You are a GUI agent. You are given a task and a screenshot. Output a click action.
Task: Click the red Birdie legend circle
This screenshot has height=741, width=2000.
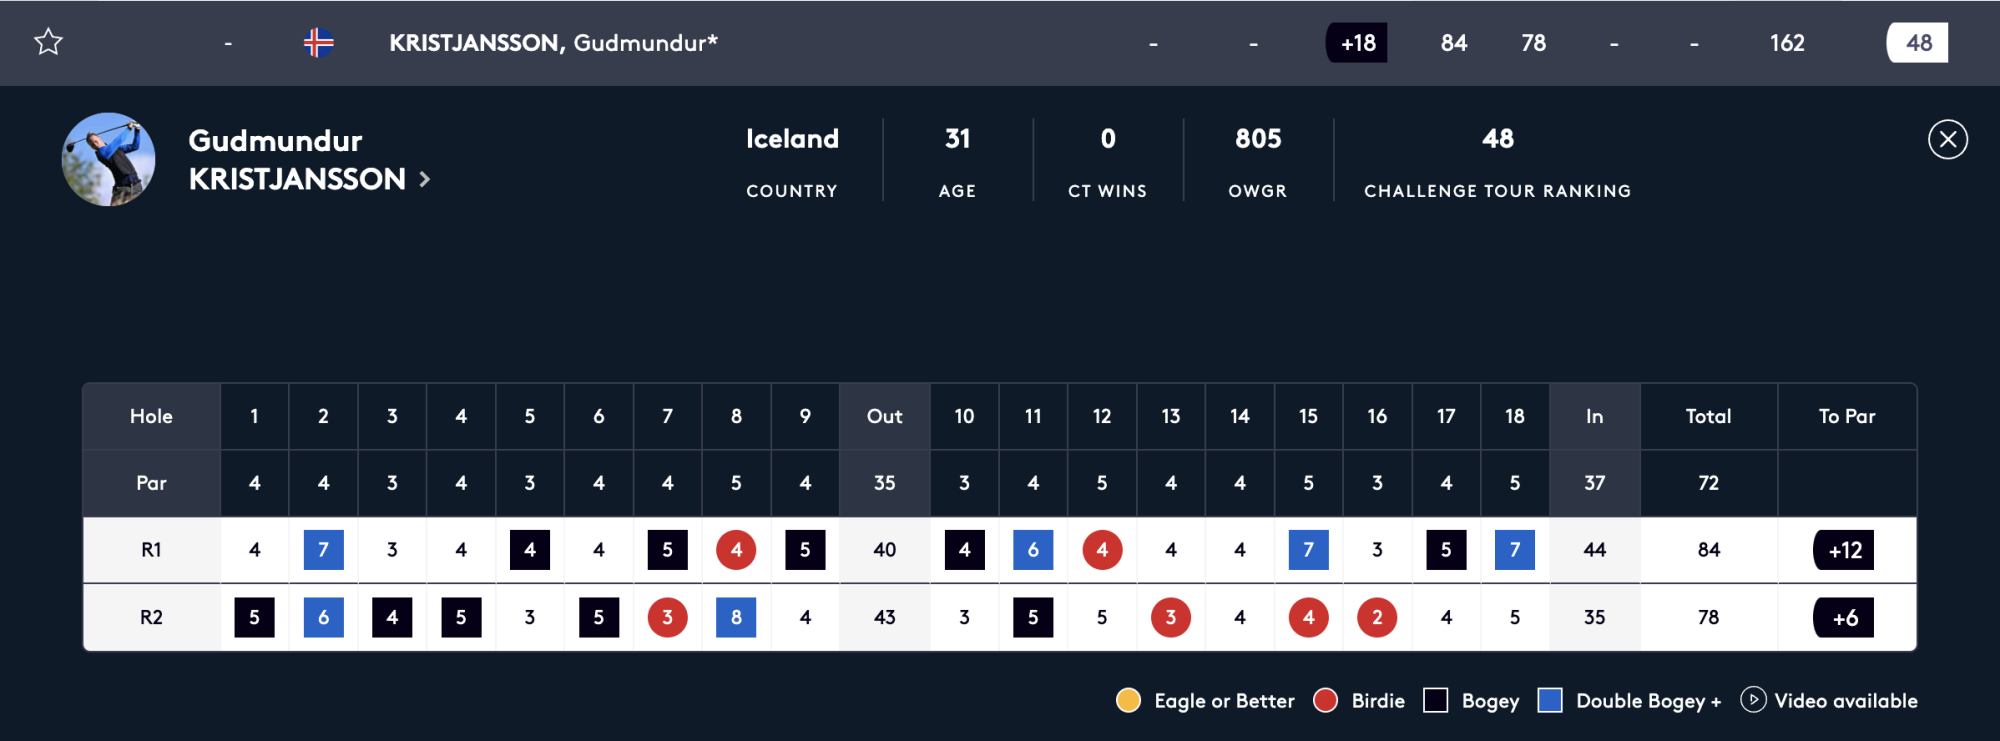tap(1325, 700)
